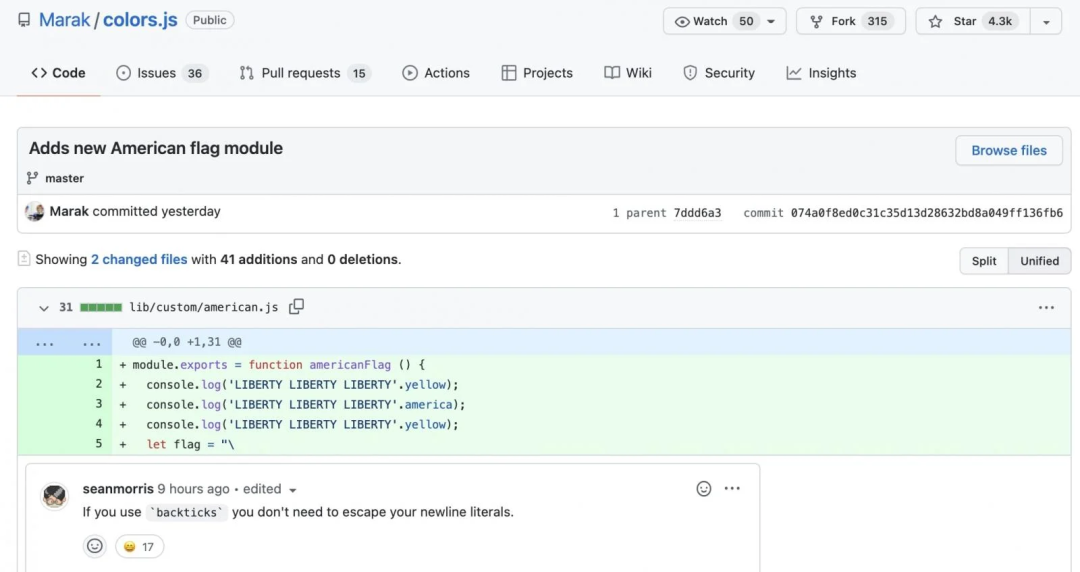Open the Actions tab
This screenshot has width=1080, height=572.
coord(436,73)
